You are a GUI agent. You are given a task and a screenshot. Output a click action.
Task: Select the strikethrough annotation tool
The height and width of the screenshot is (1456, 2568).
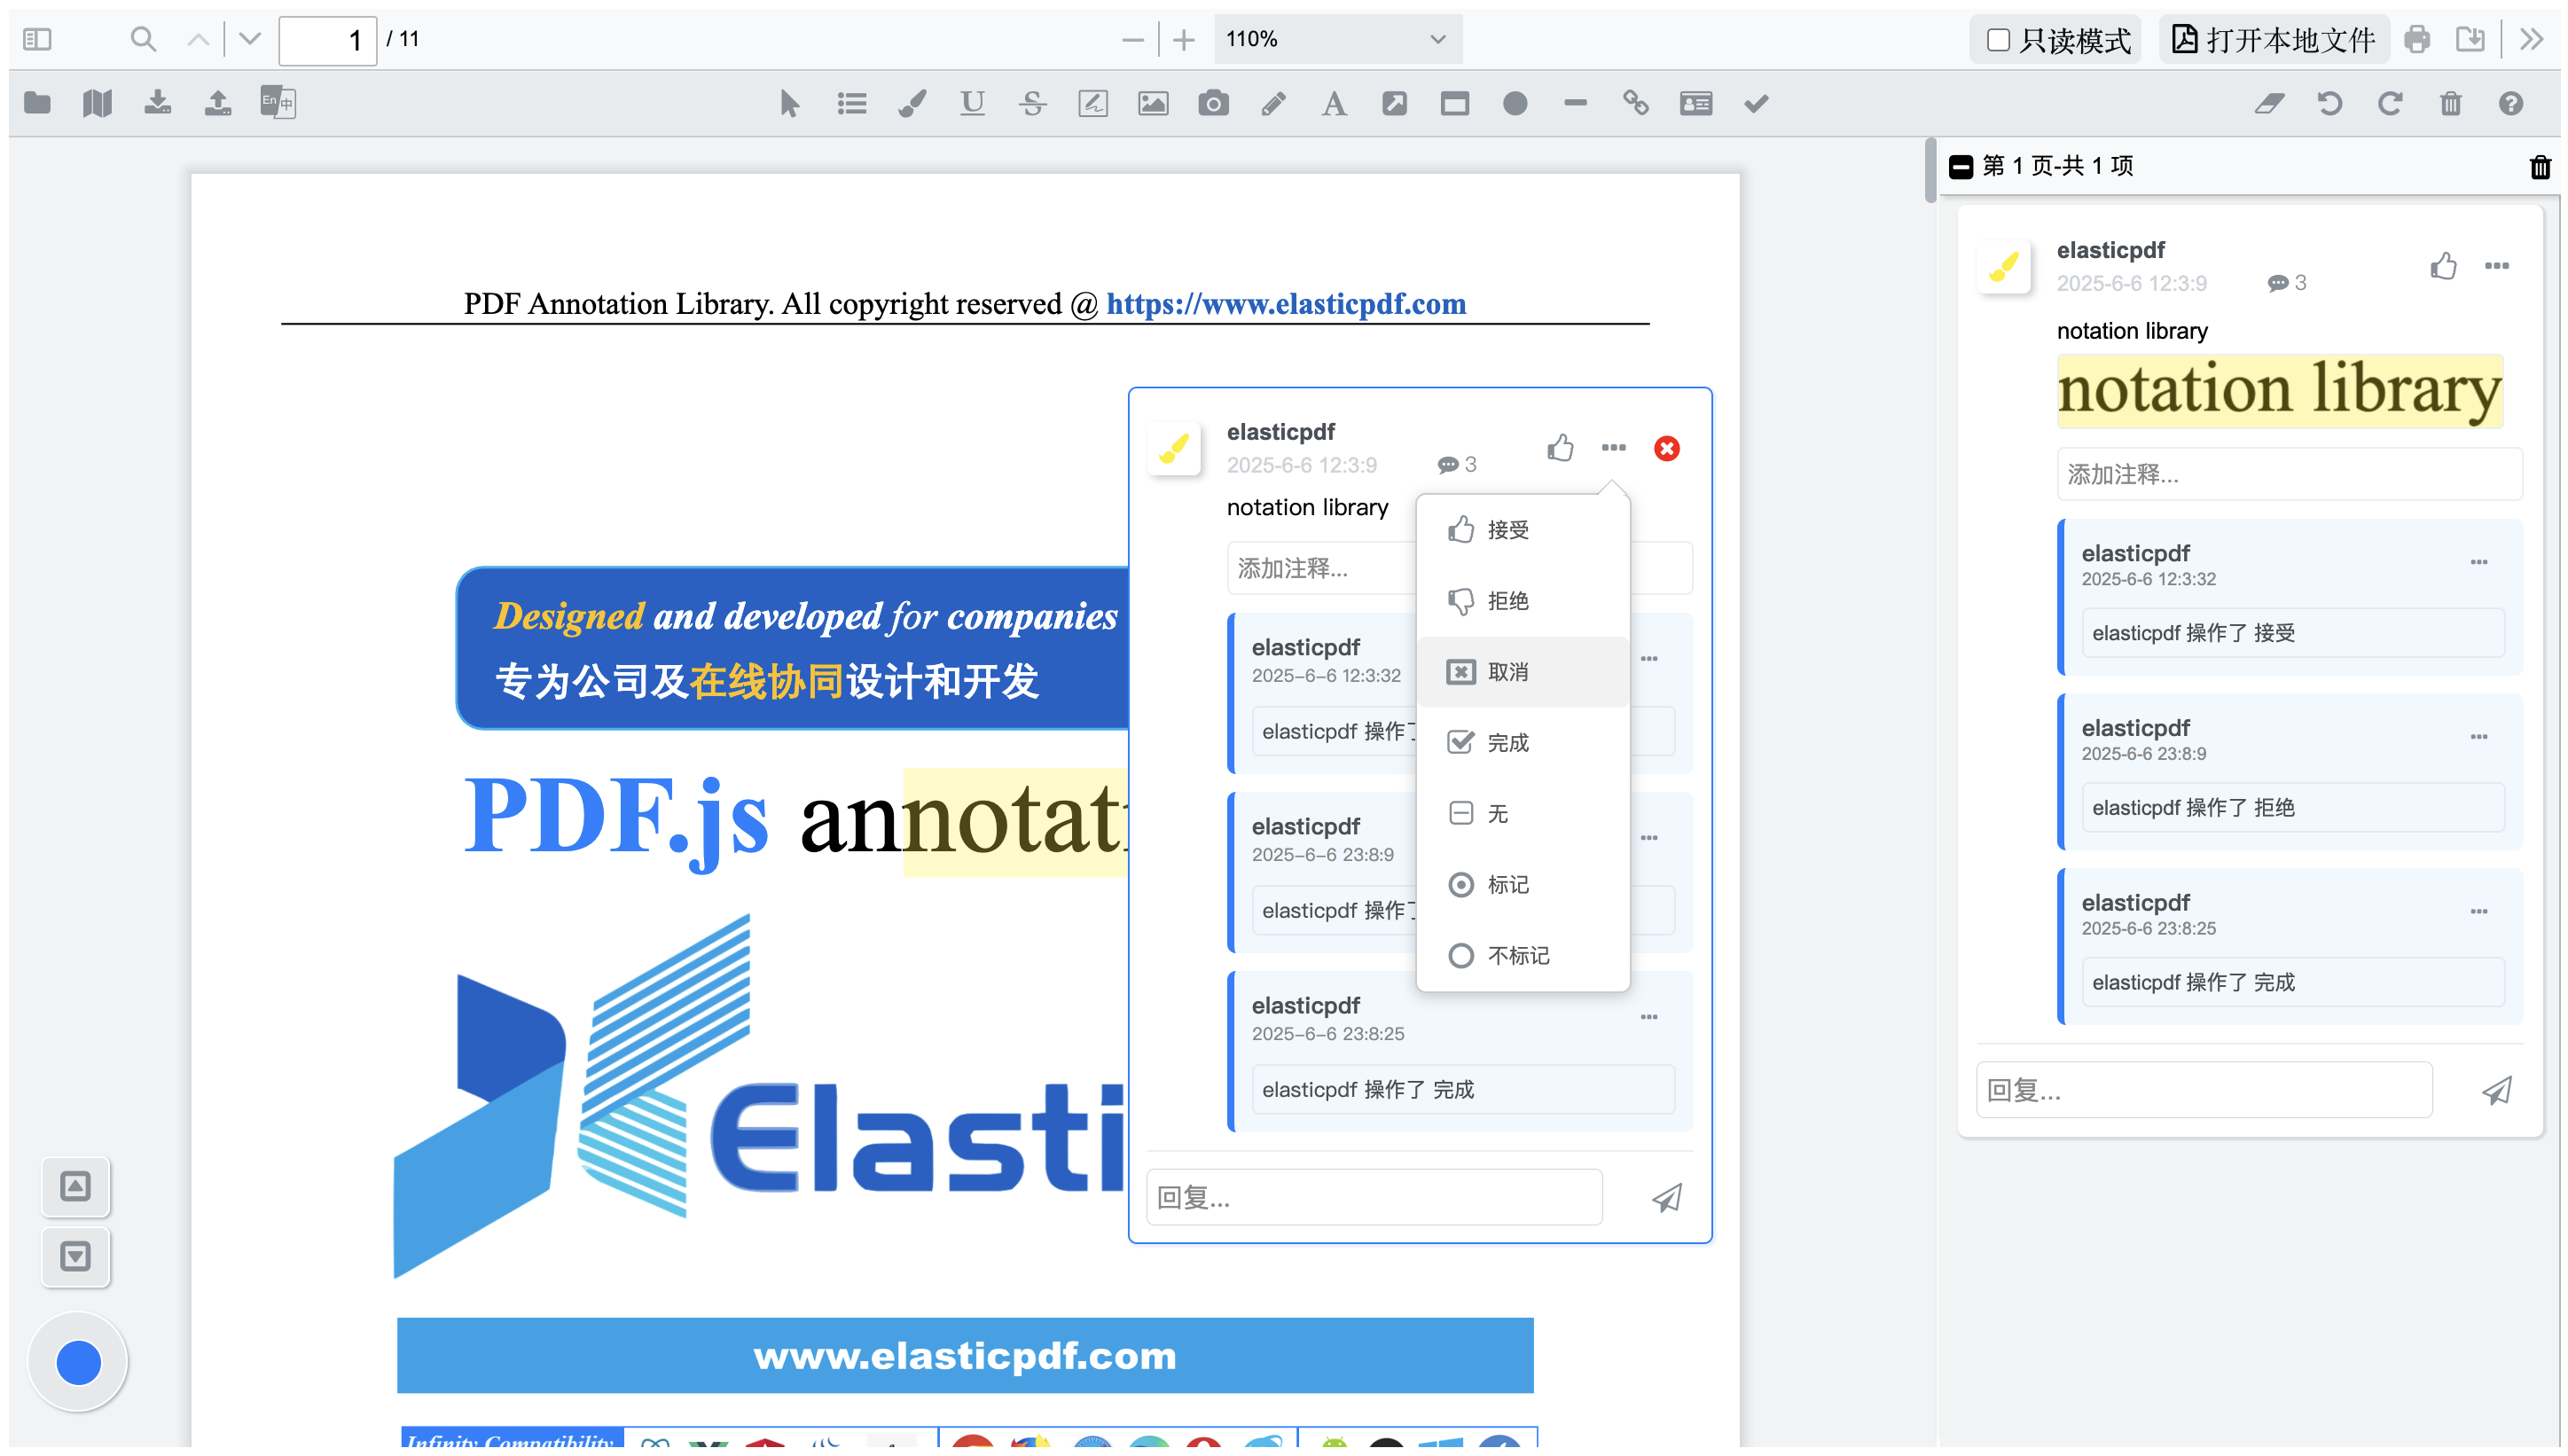pos(1032,103)
